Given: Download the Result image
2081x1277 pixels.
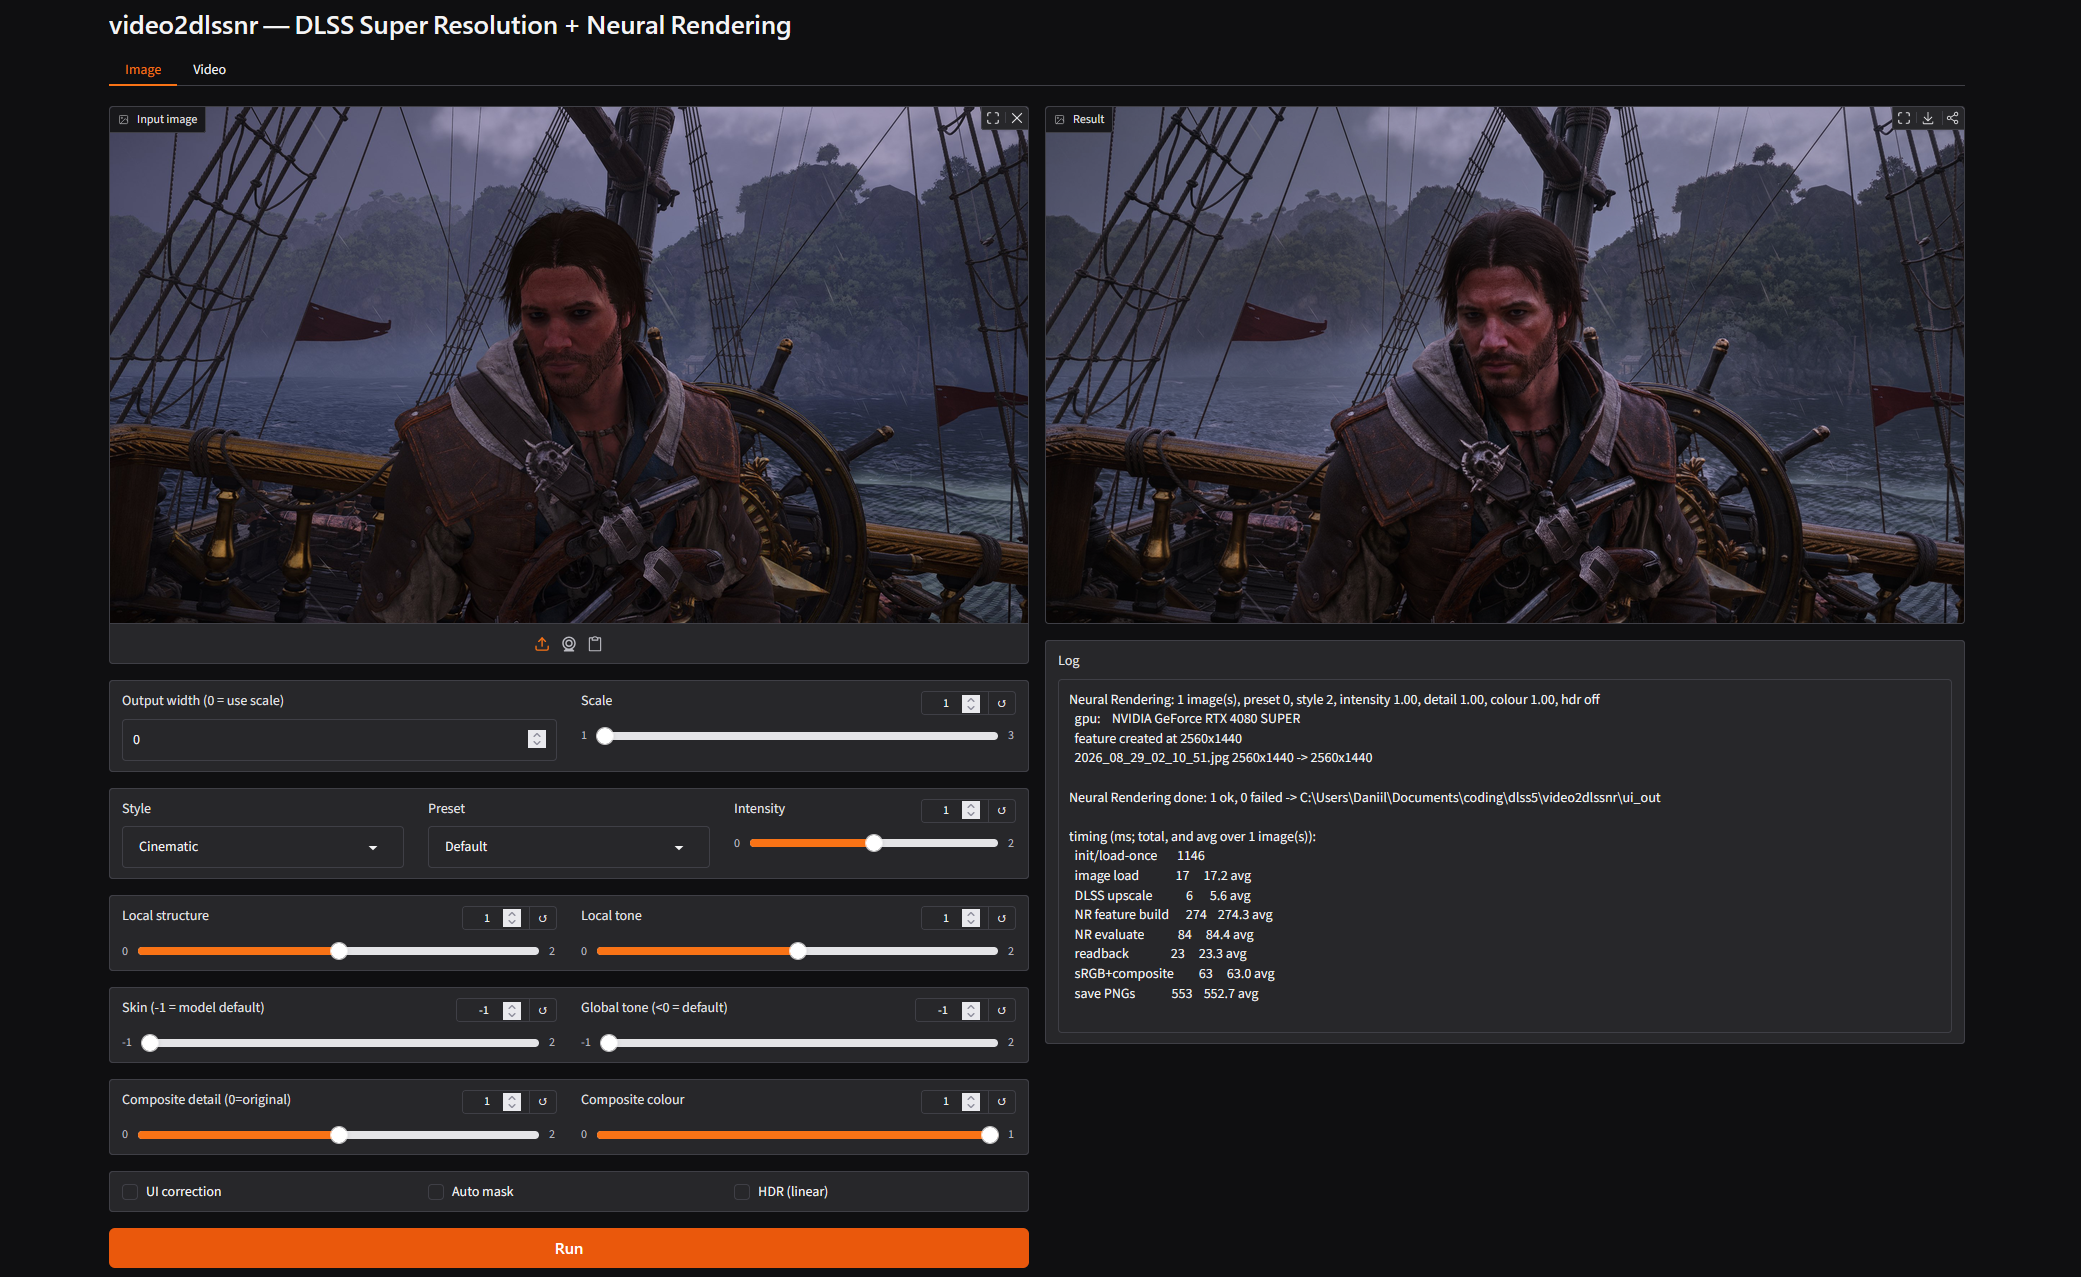Looking at the screenshot, I should pos(1928,118).
